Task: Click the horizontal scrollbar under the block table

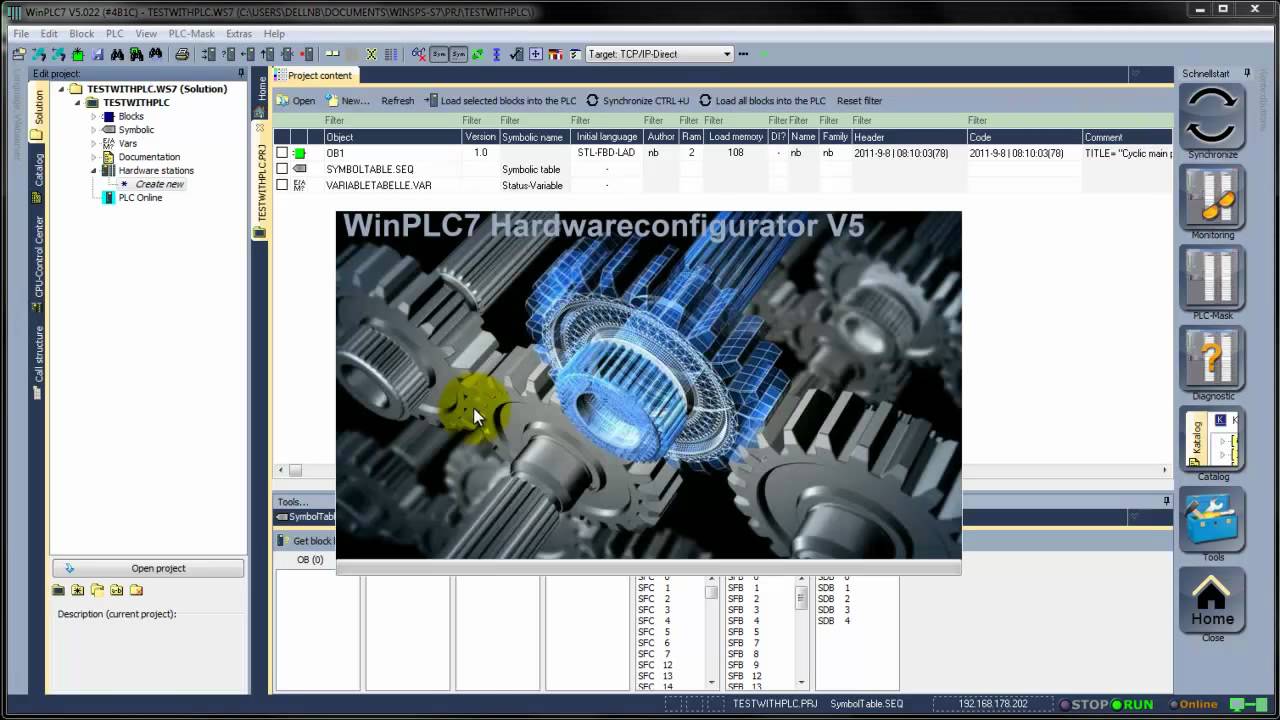Action: click(722, 470)
